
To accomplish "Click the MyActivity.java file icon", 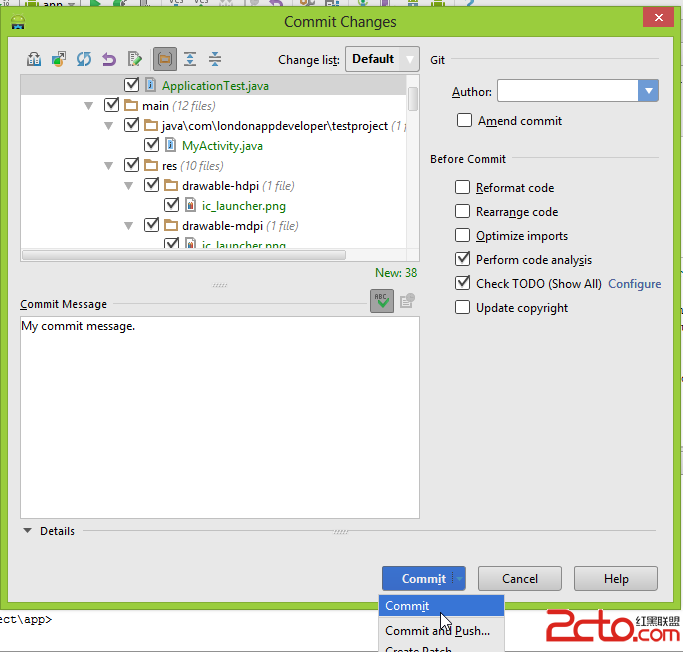I will pos(170,145).
